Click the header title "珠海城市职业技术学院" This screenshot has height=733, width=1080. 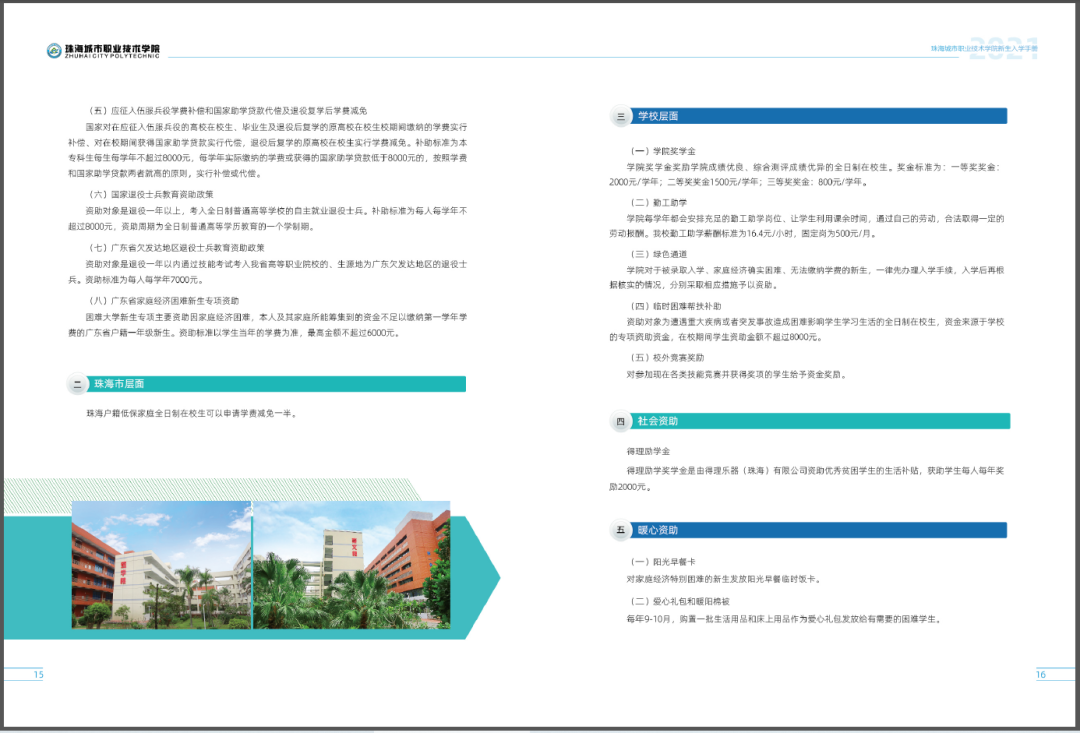click(112, 49)
